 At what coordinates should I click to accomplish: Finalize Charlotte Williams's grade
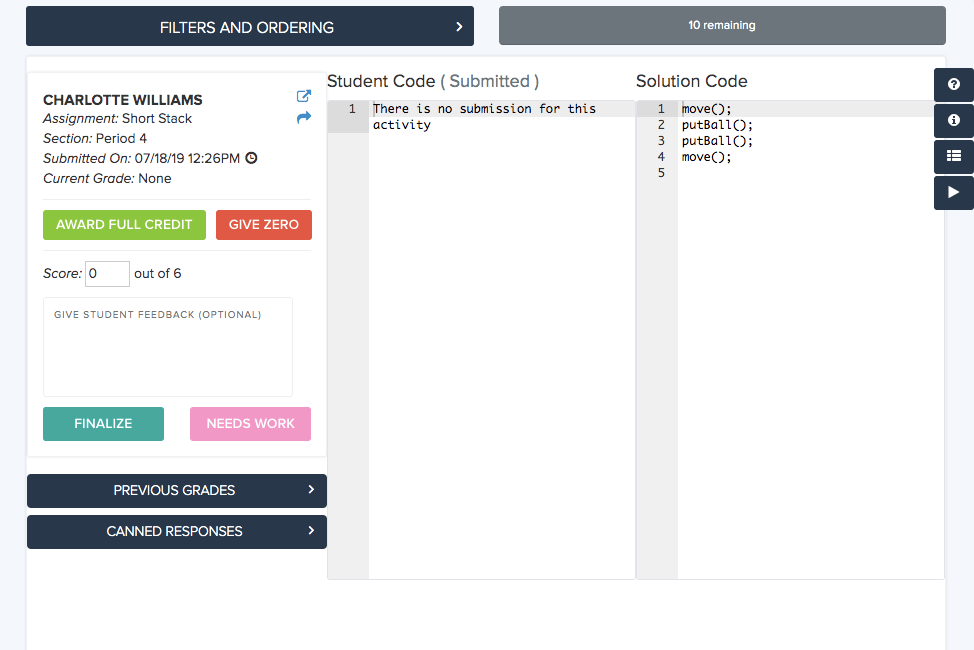tap(103, 424)
